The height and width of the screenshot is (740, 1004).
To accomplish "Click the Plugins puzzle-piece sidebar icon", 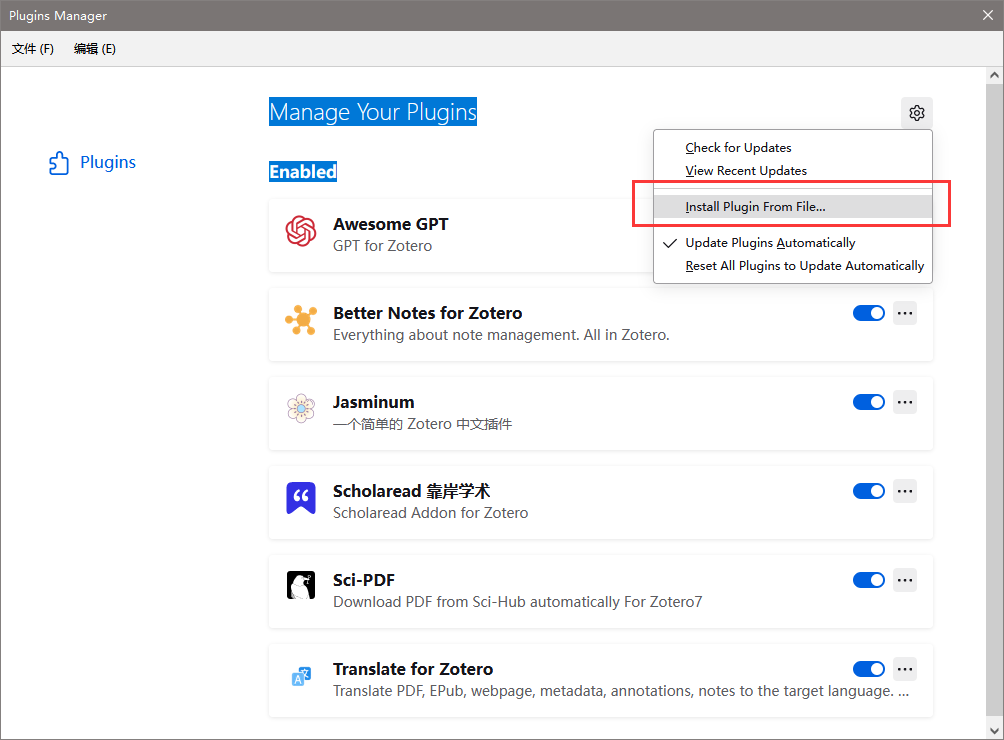I will click(x=59, y=163).
